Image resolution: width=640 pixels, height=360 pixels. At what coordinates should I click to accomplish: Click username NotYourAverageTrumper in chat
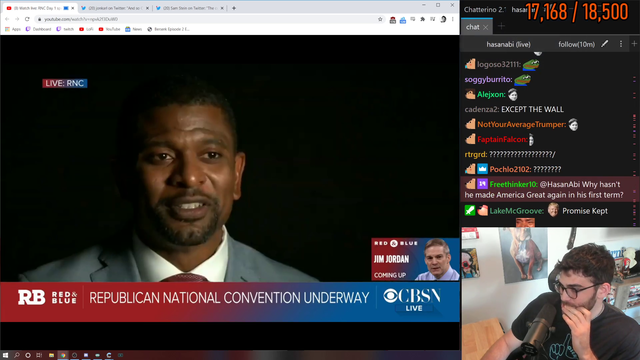(522, 124)
